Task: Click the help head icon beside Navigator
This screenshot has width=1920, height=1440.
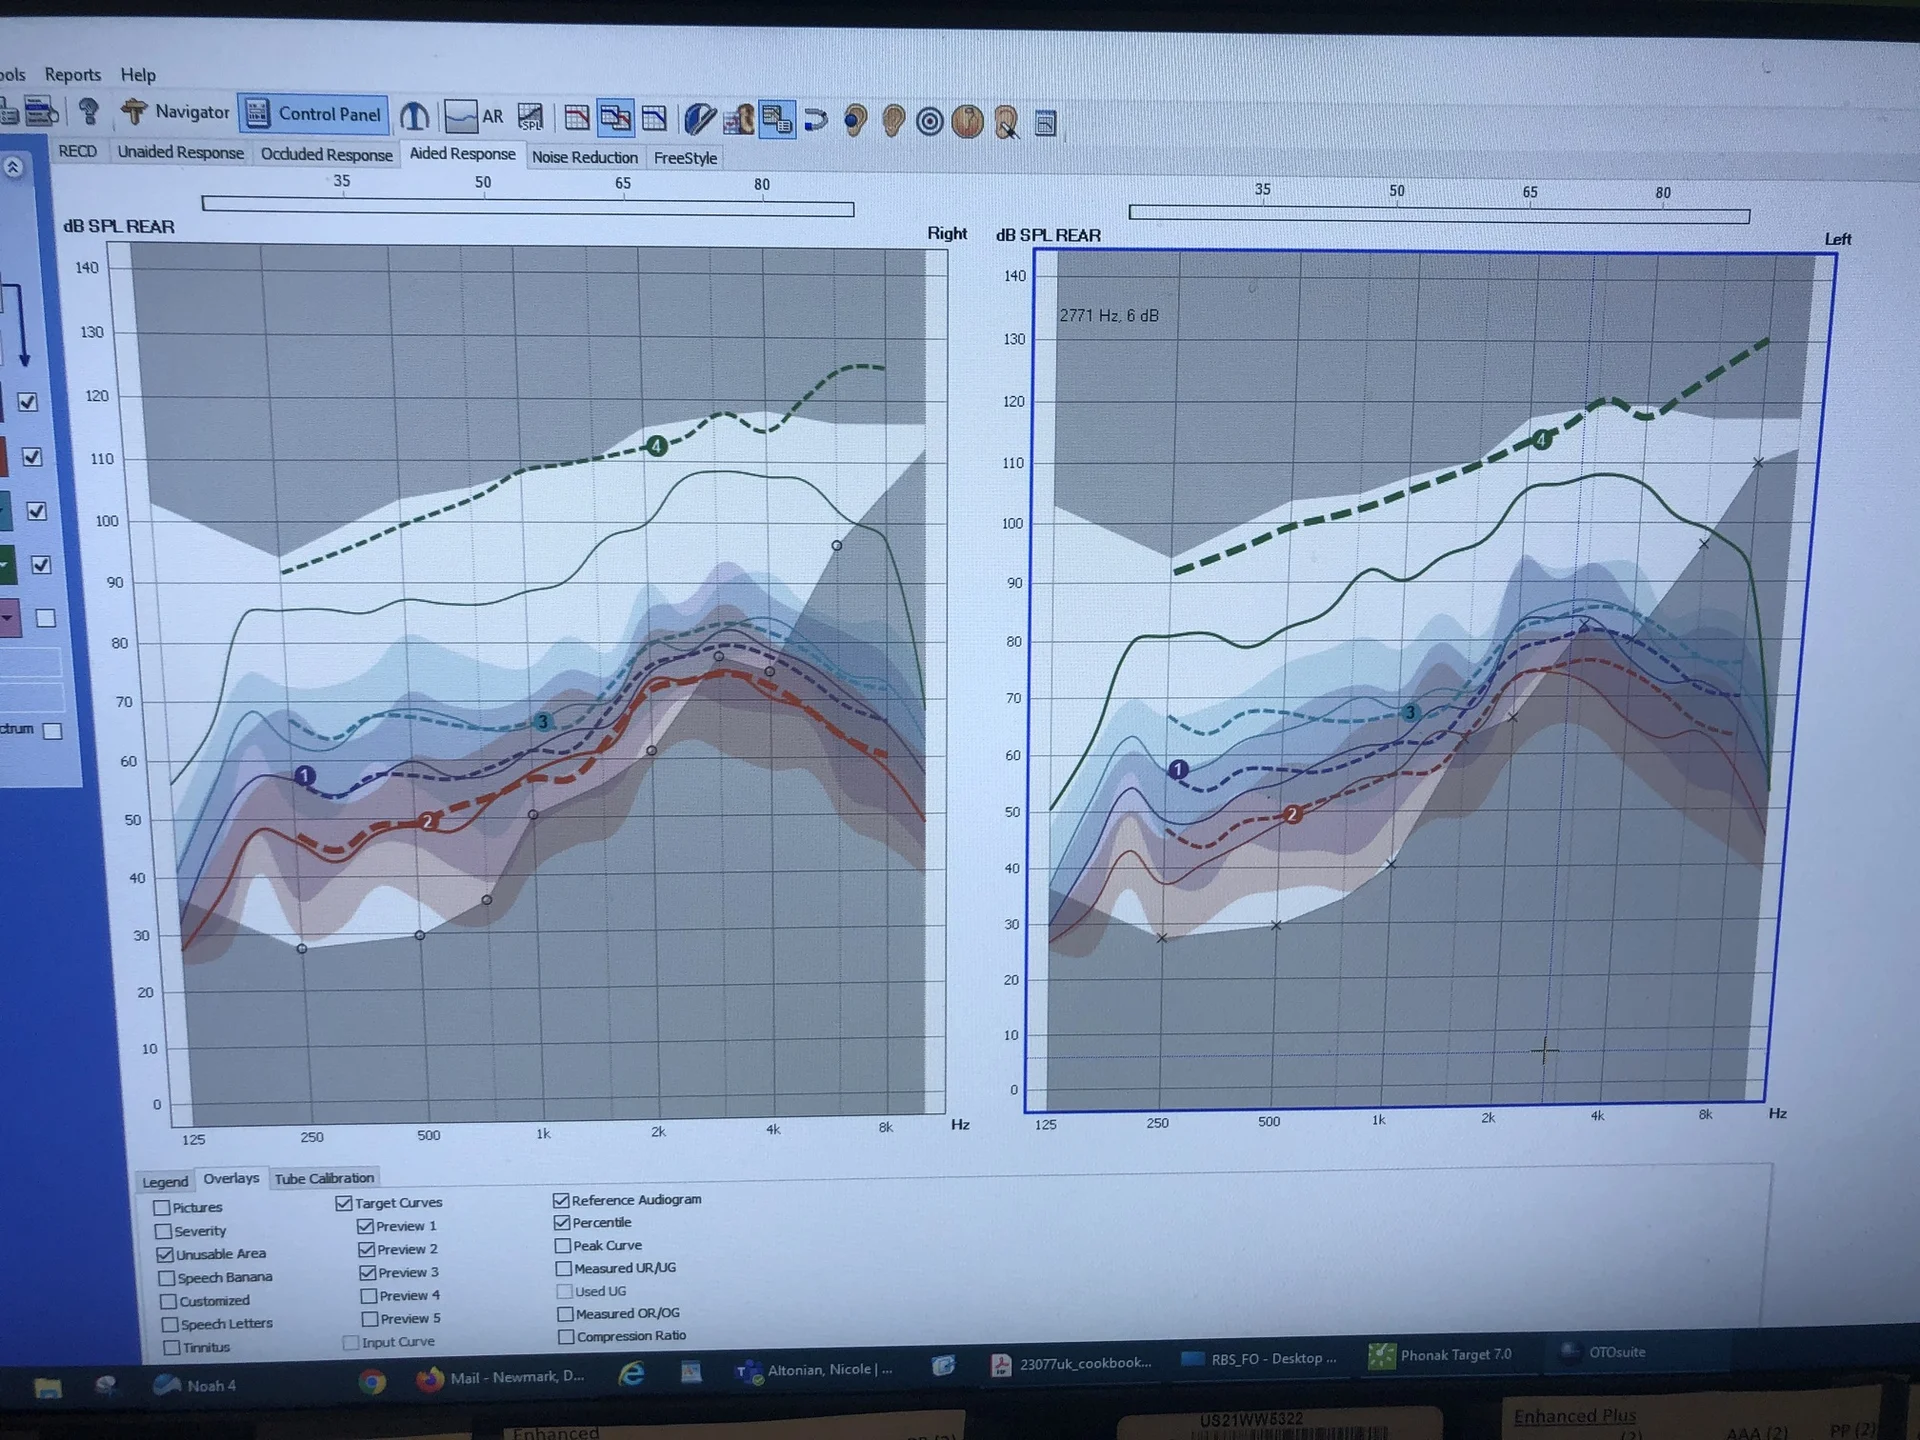Action: click(x=89, y=111)
